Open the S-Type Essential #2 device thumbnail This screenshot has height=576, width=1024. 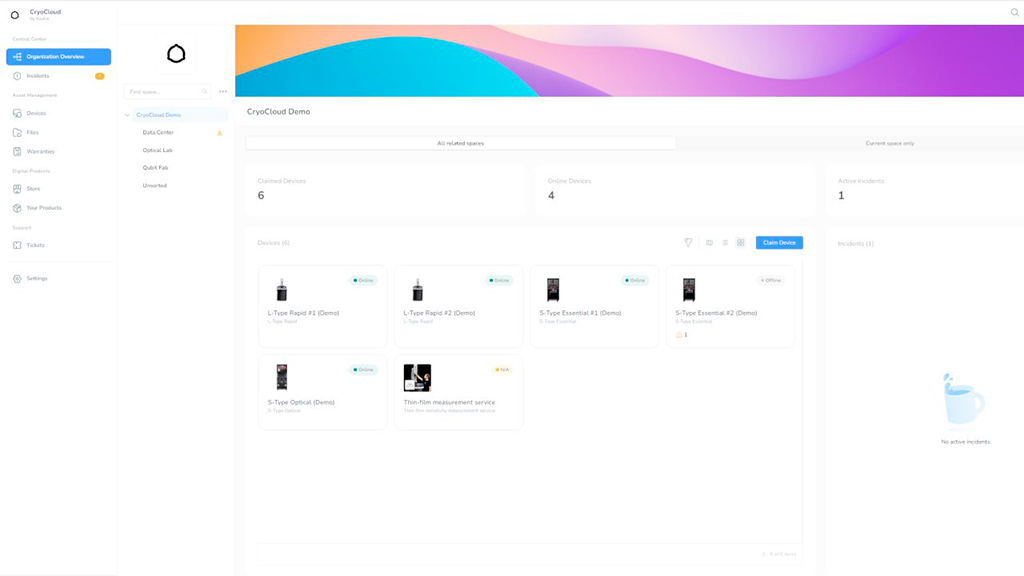coord(689,289)
